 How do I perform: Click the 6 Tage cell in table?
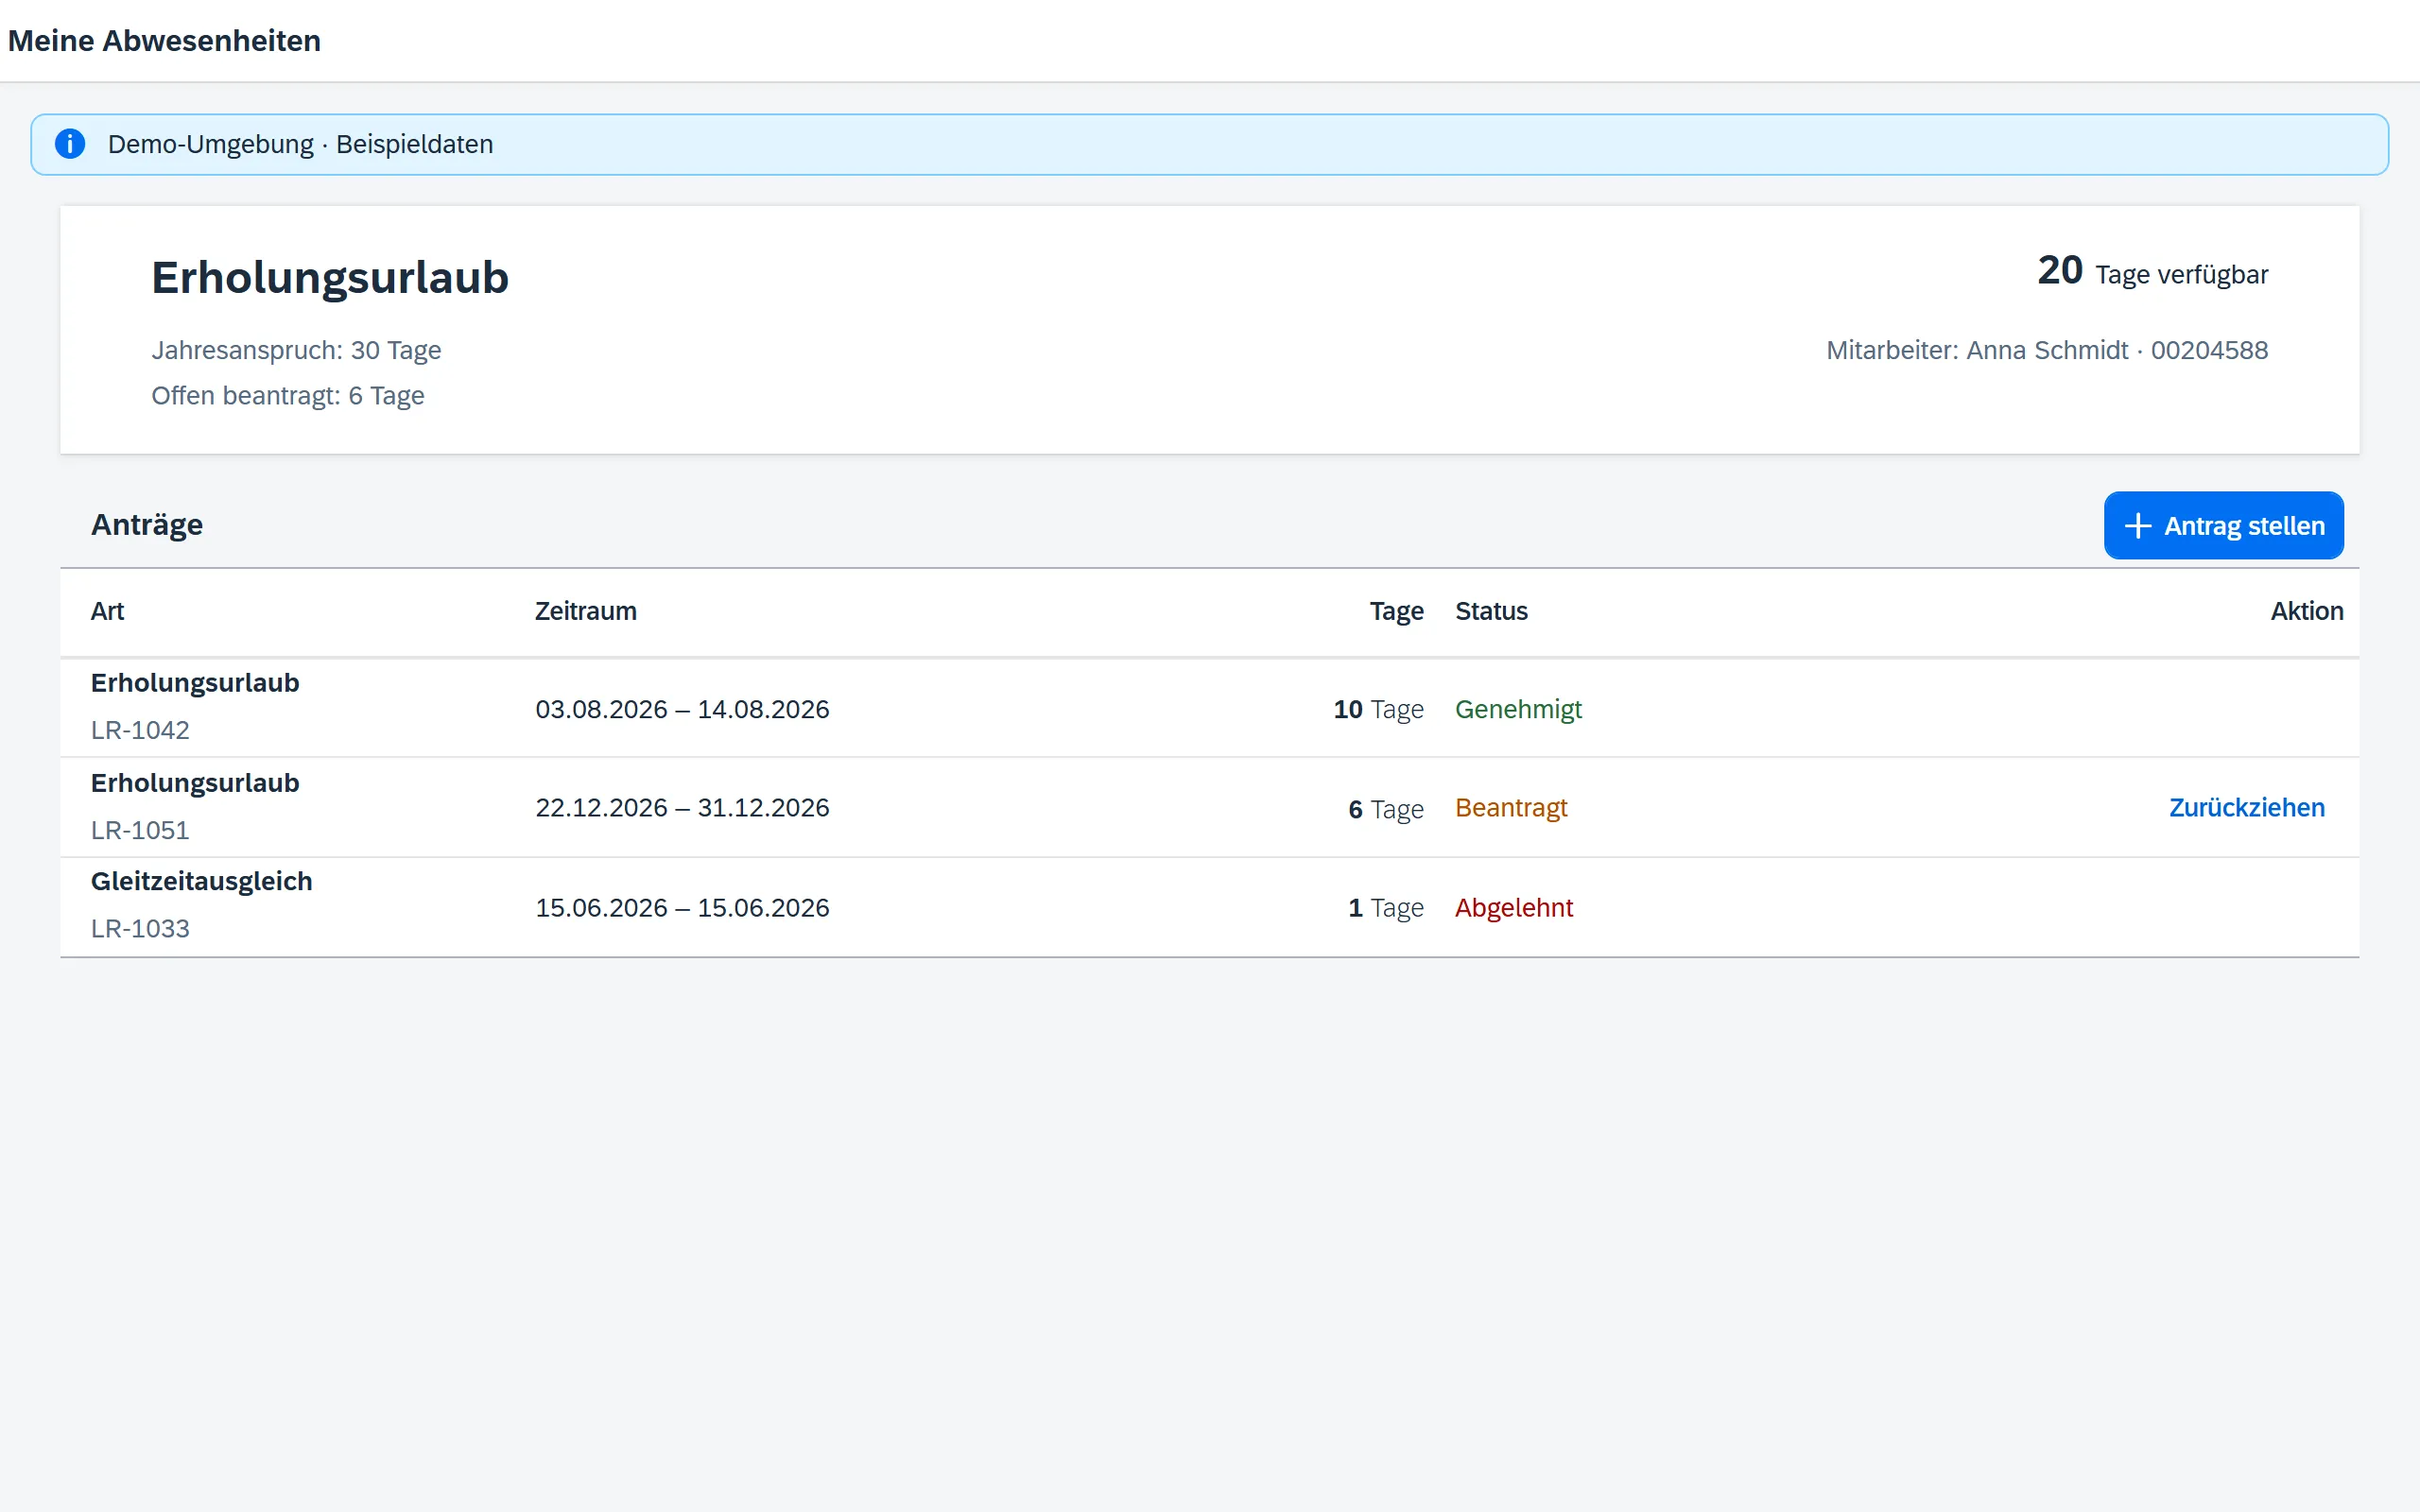[1385, 809]
